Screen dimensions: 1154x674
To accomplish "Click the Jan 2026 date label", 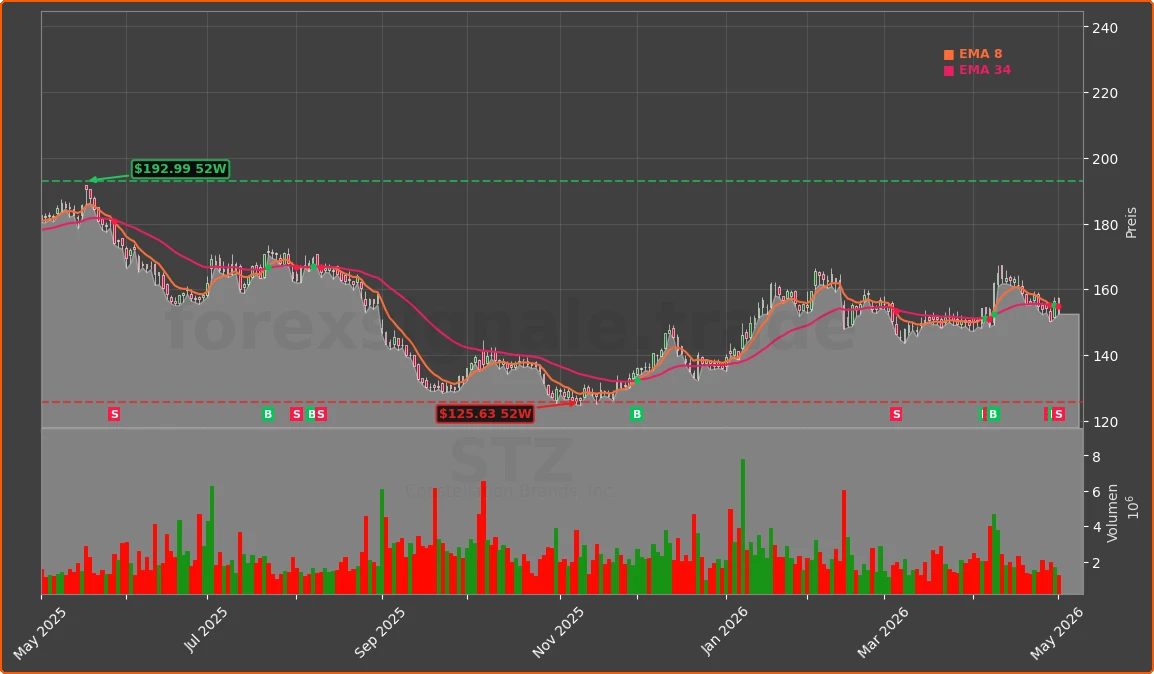I will [x=724, y=631].
